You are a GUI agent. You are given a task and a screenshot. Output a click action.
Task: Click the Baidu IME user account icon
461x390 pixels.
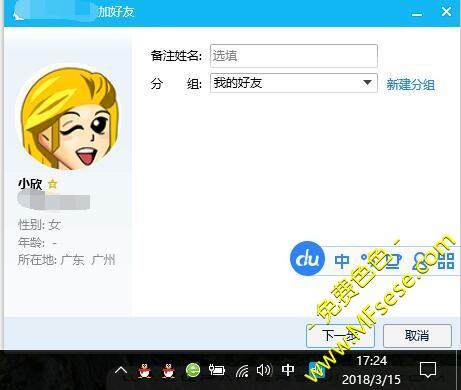coord(420,261)
